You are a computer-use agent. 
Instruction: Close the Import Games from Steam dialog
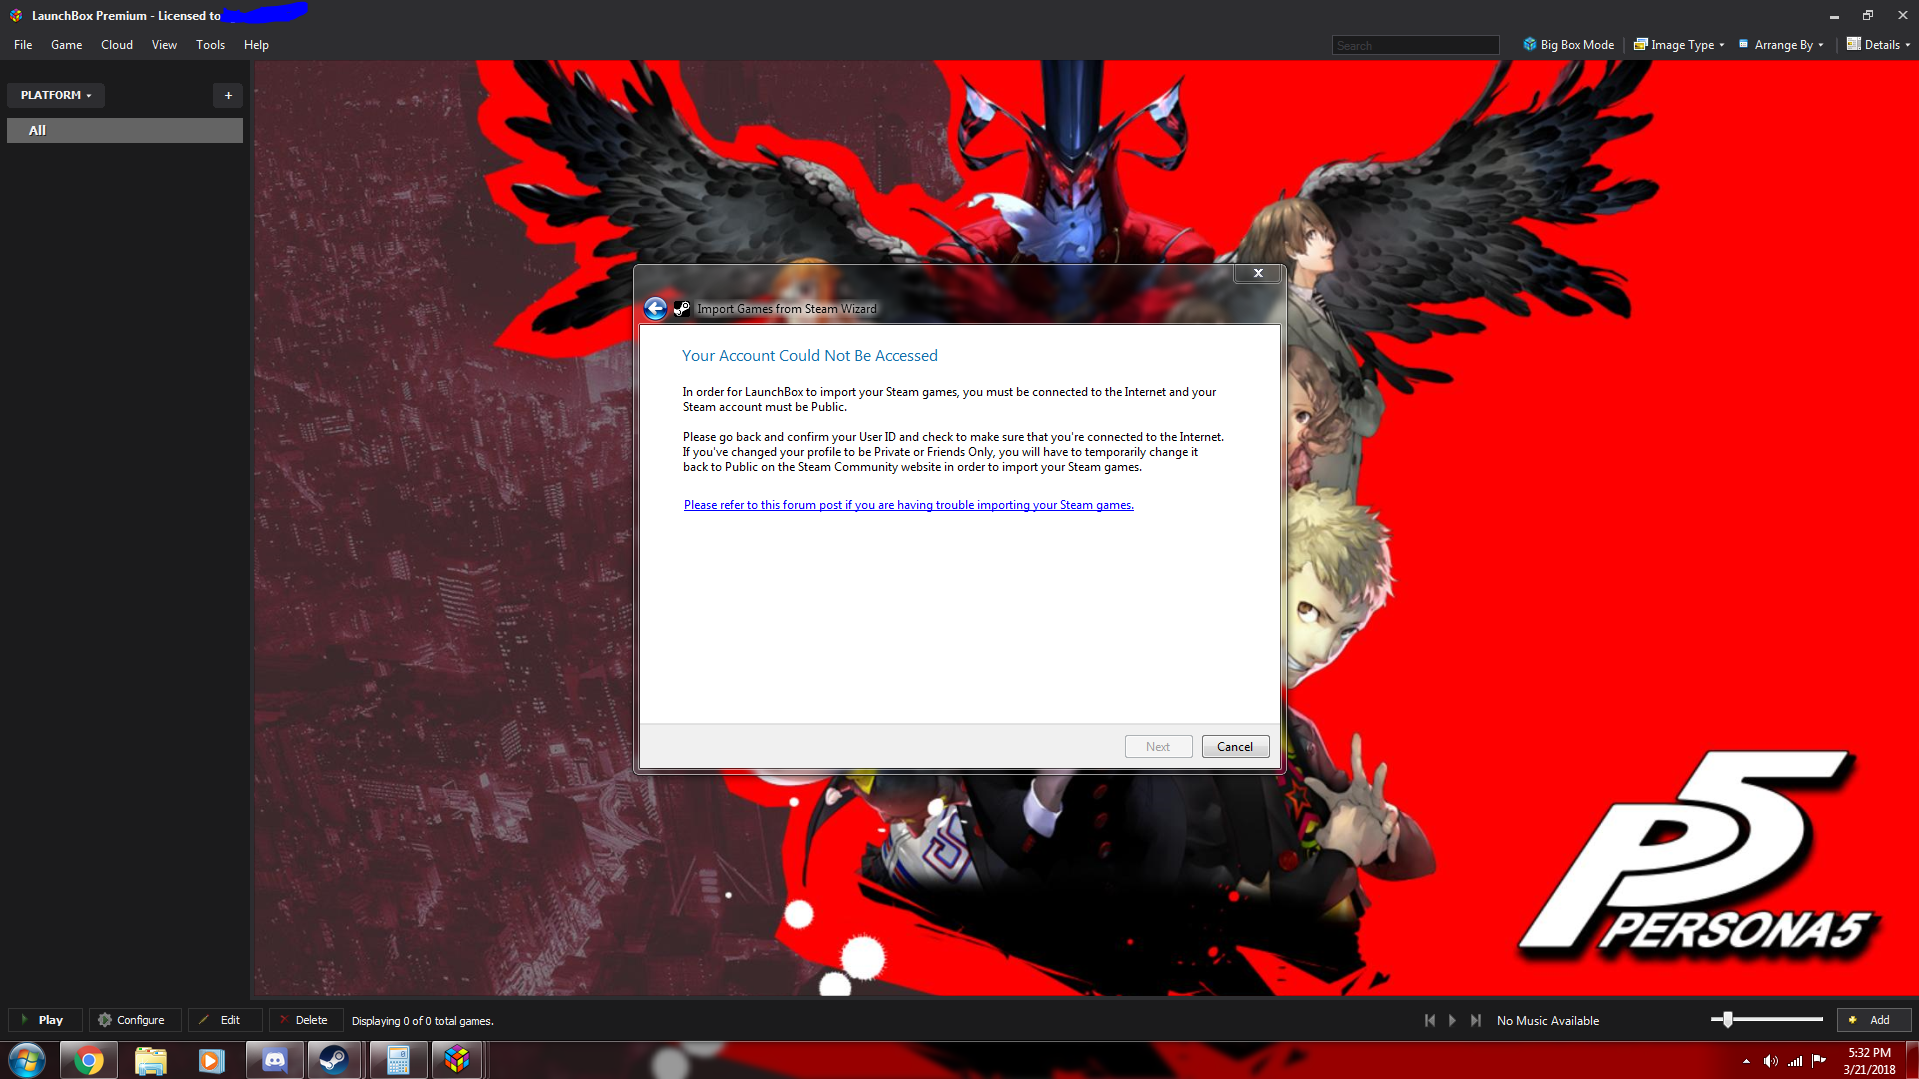[1258, 273]
